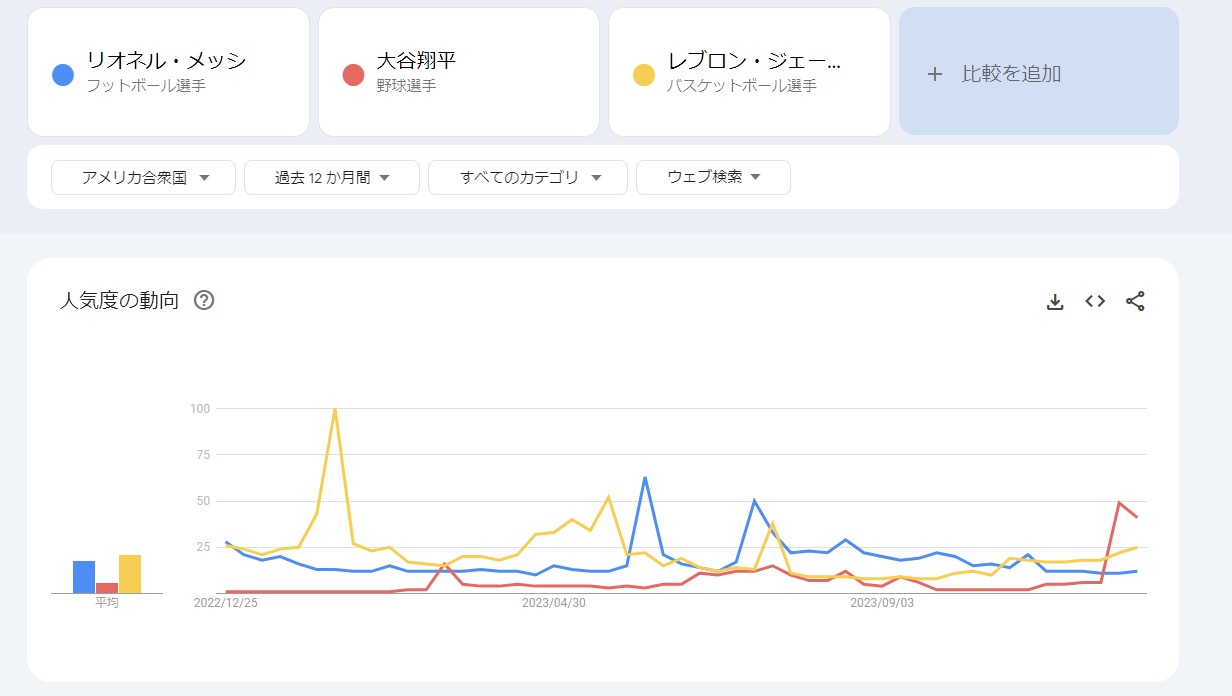The height and width of the screenshot is (696, 1232).
Task: Select the 大谷翔平 search term card
Action: pyautogui.click(x=459, y=72)
